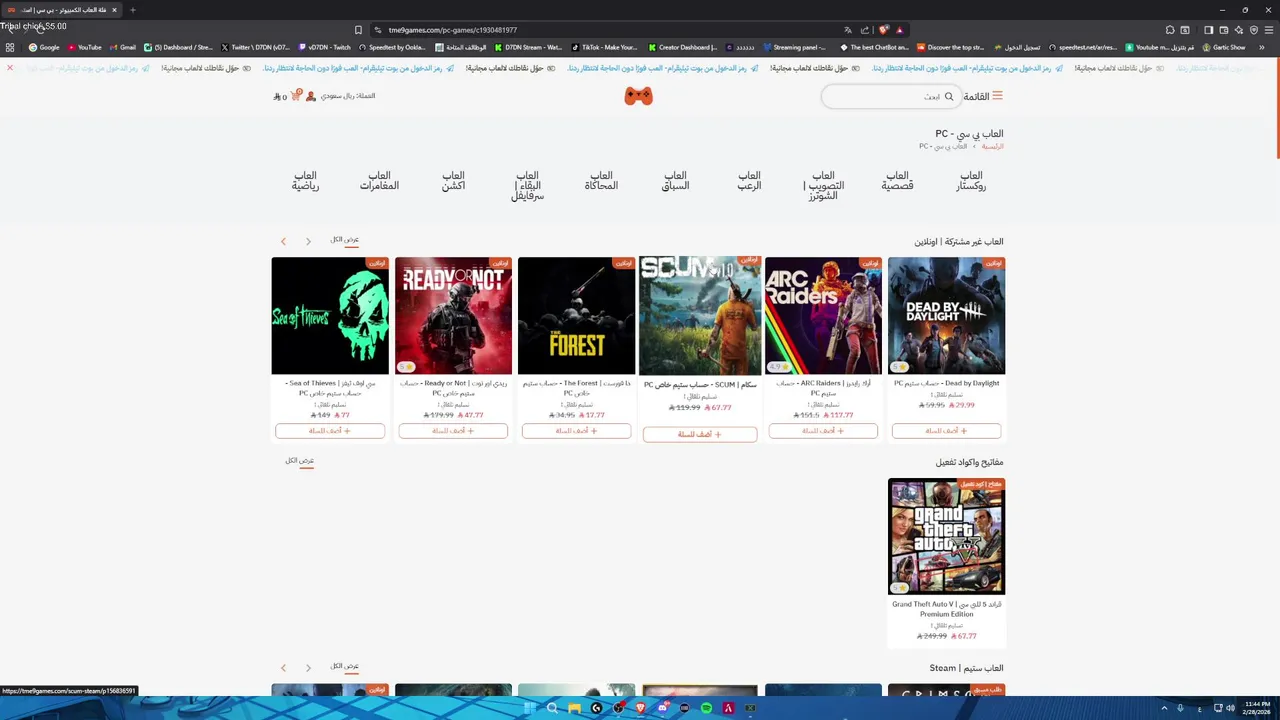Add The Forest to cart
This screenshot has width=1280, height=720.
pyautogui.click(x=576, y=431)
